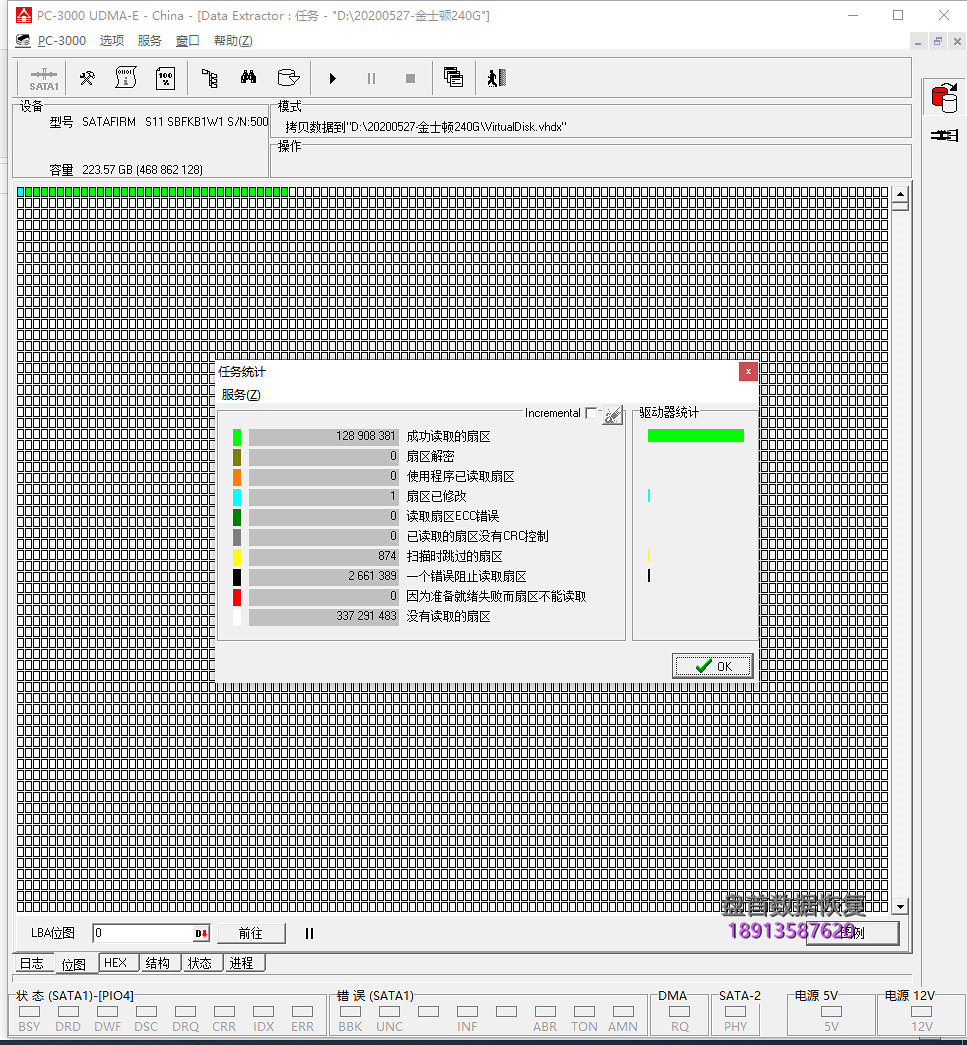Click the green successfully-read sectors color swatch

click(237, 437)
